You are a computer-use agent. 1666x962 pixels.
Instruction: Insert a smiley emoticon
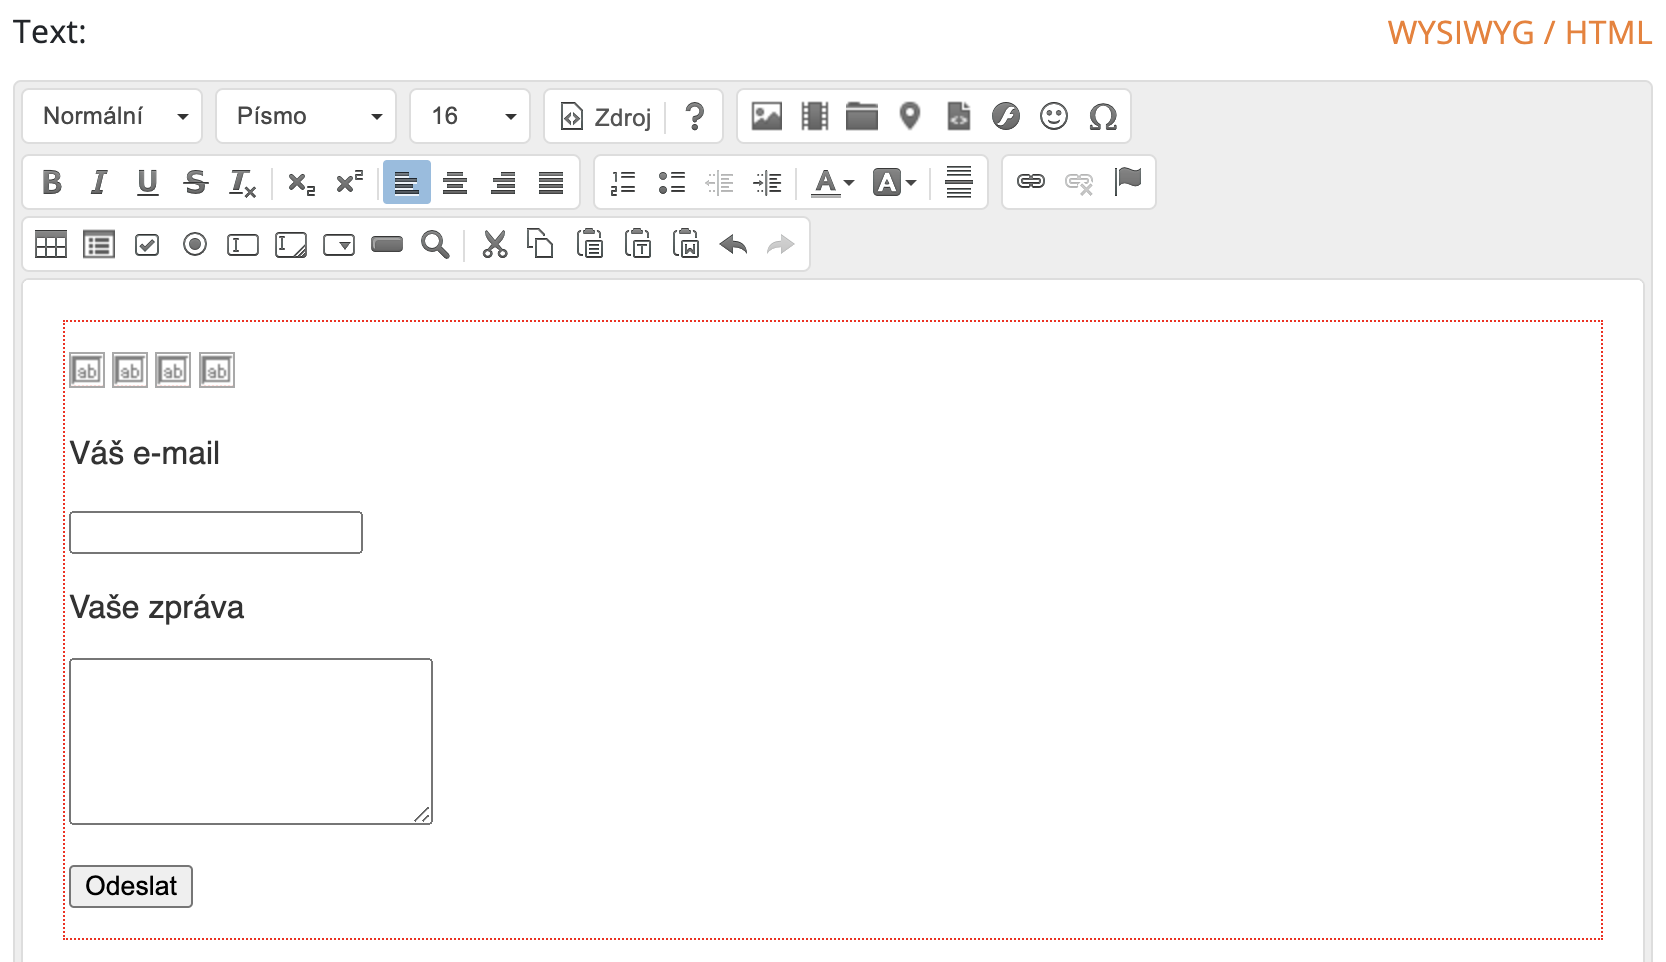pos(1053,116)
